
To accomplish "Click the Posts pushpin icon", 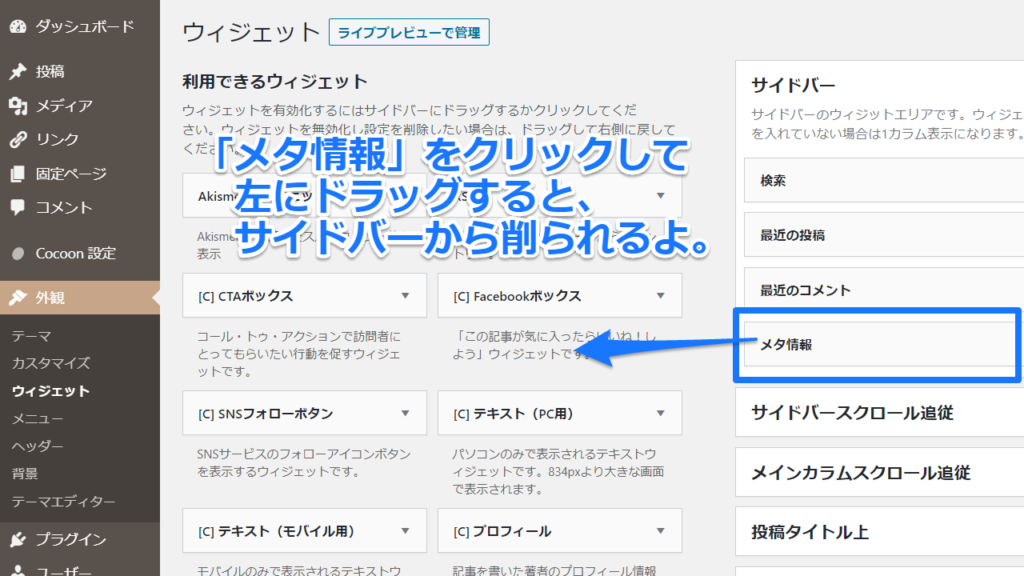I will point(17,72).
